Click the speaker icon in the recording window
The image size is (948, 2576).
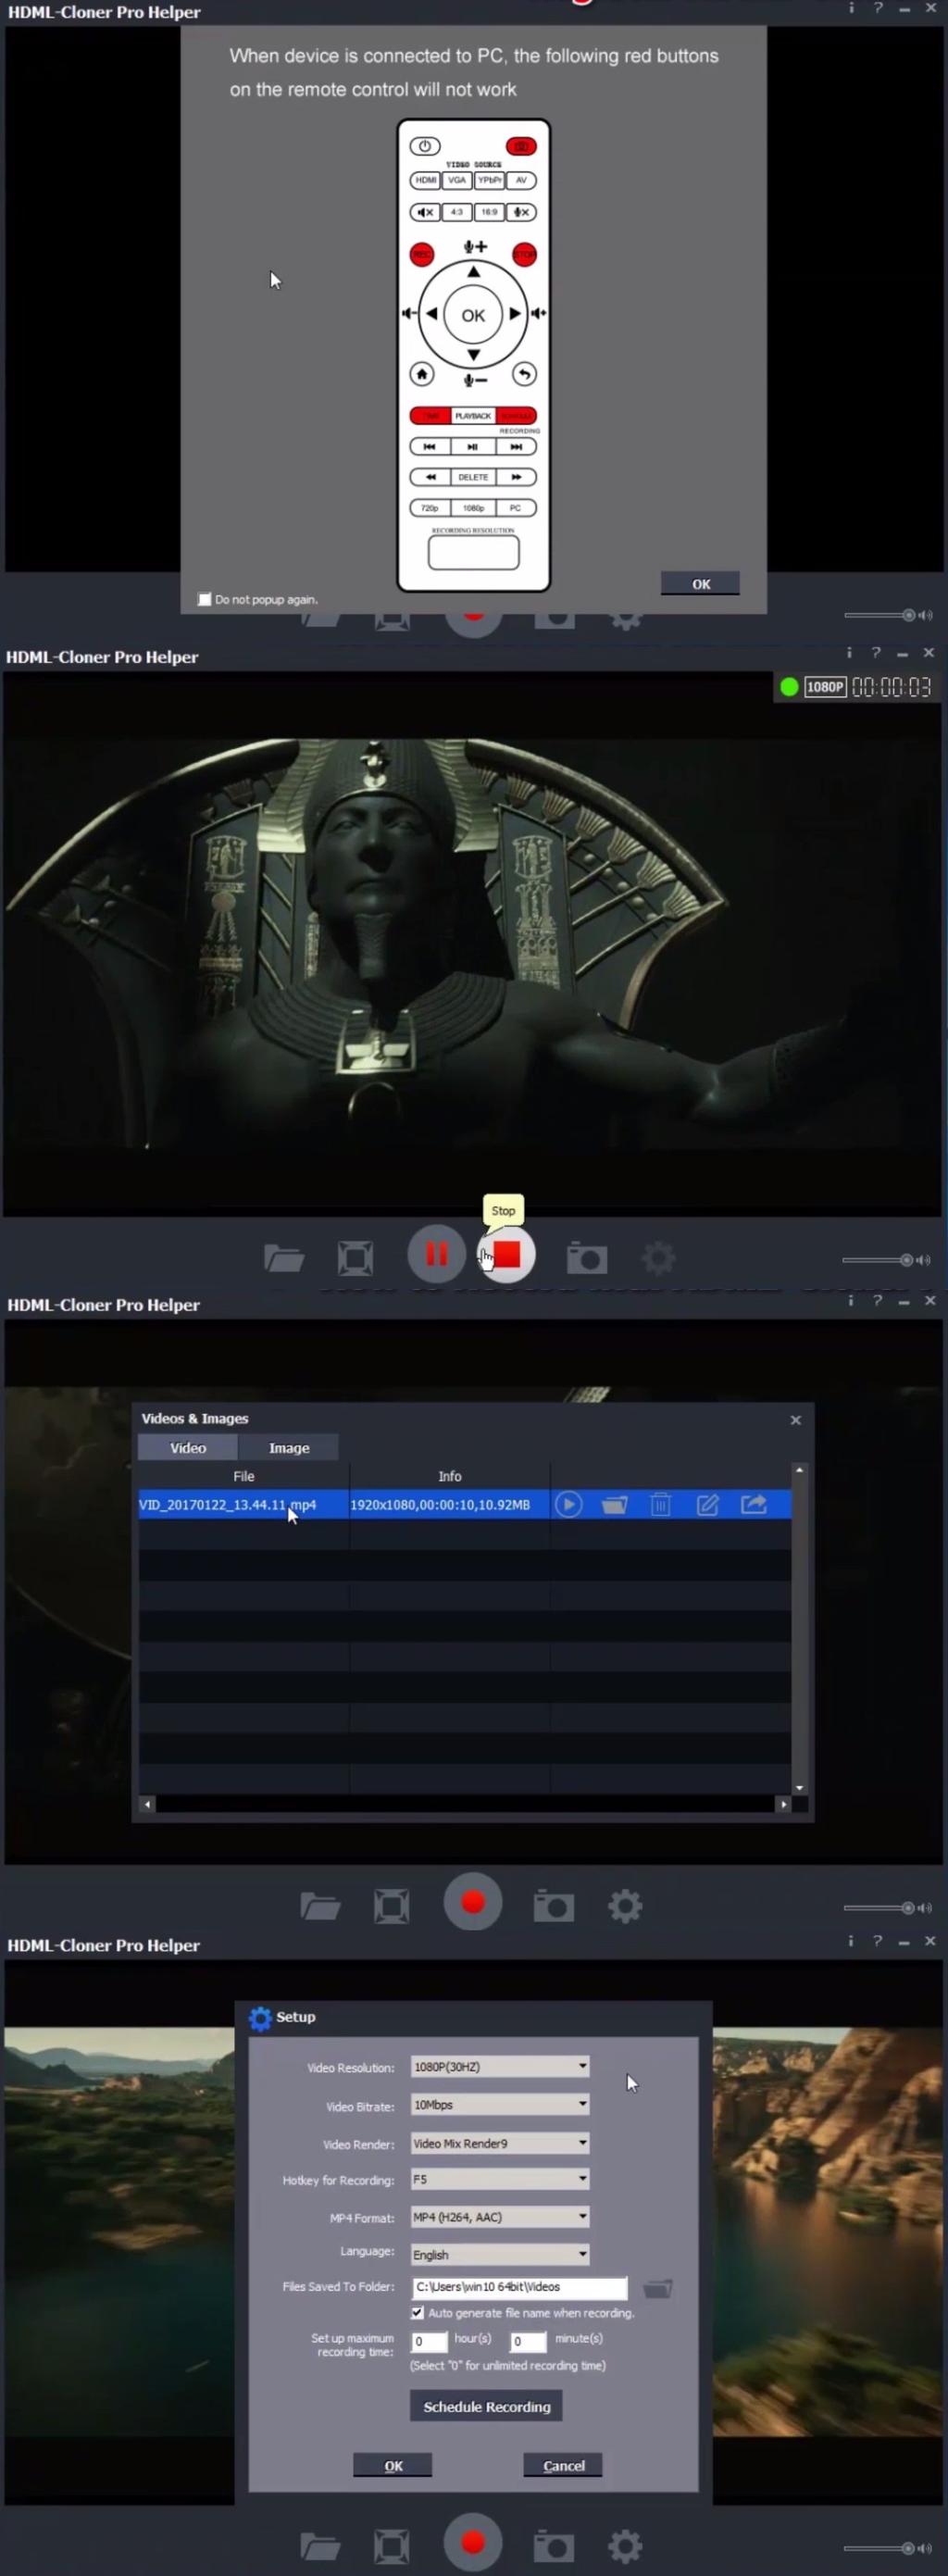coord(924,1260)
